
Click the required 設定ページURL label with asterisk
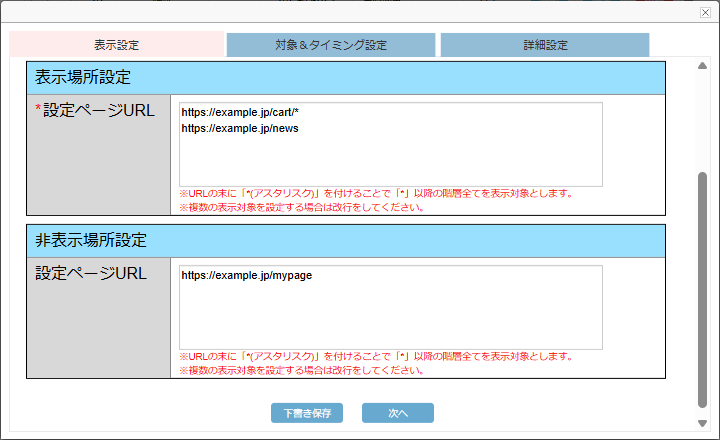click(95, 111)
